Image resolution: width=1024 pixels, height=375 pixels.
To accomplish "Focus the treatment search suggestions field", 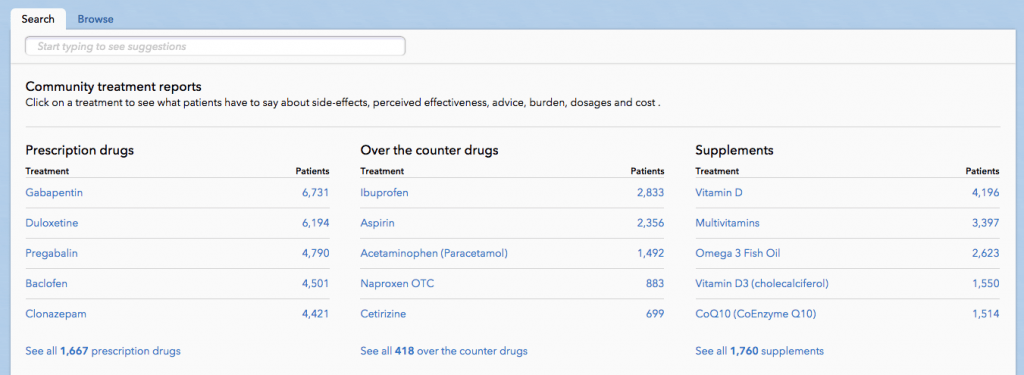I will click(x=215, y=46).
